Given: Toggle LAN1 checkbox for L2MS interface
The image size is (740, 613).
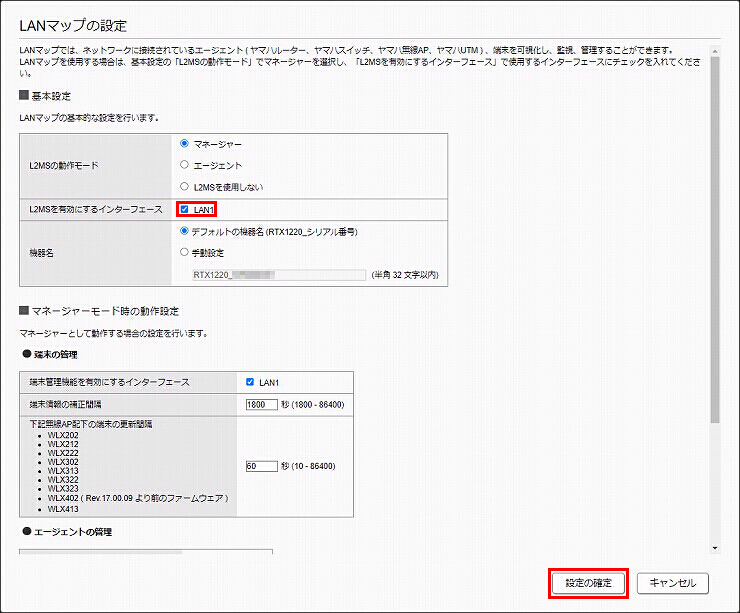Looking at the screenshot, I should pos(185,209).
